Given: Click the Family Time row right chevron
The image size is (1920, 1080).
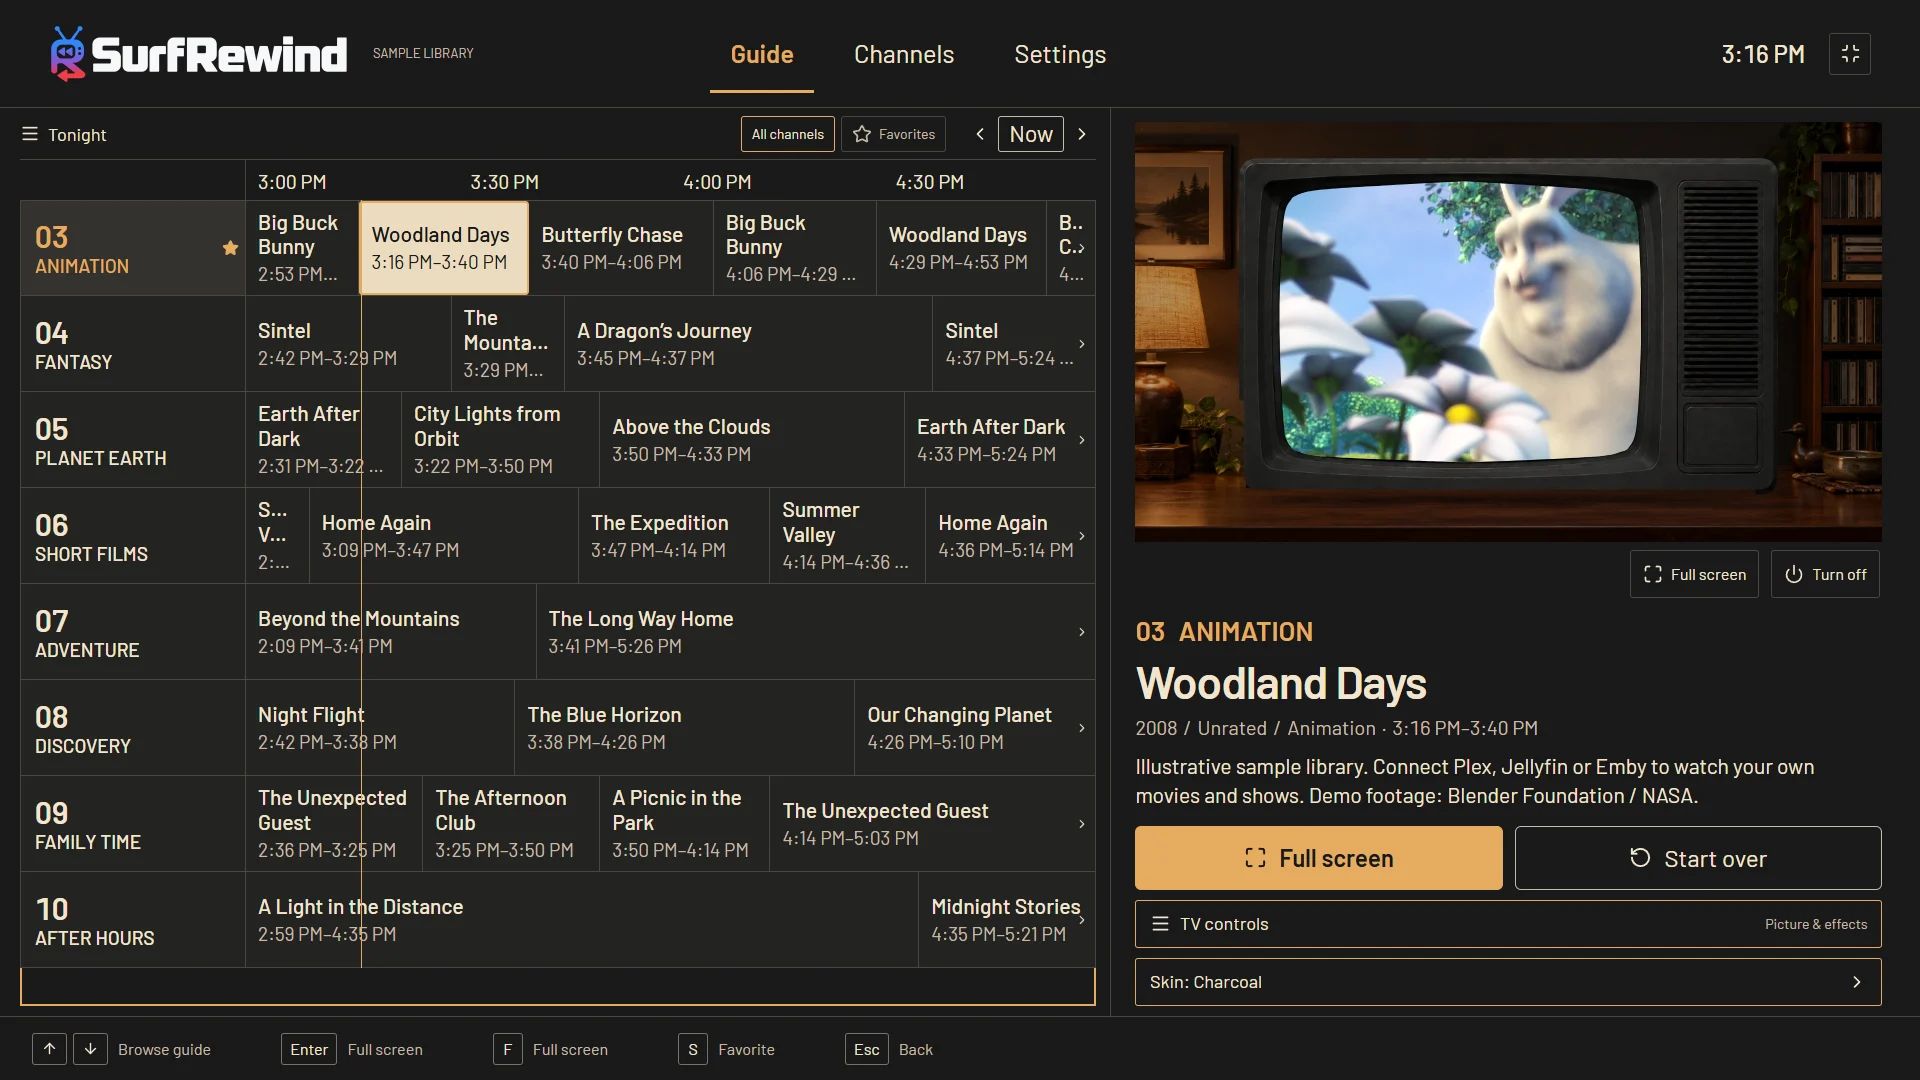Looking at the screenshot, I should click(x=1082, y=824).
